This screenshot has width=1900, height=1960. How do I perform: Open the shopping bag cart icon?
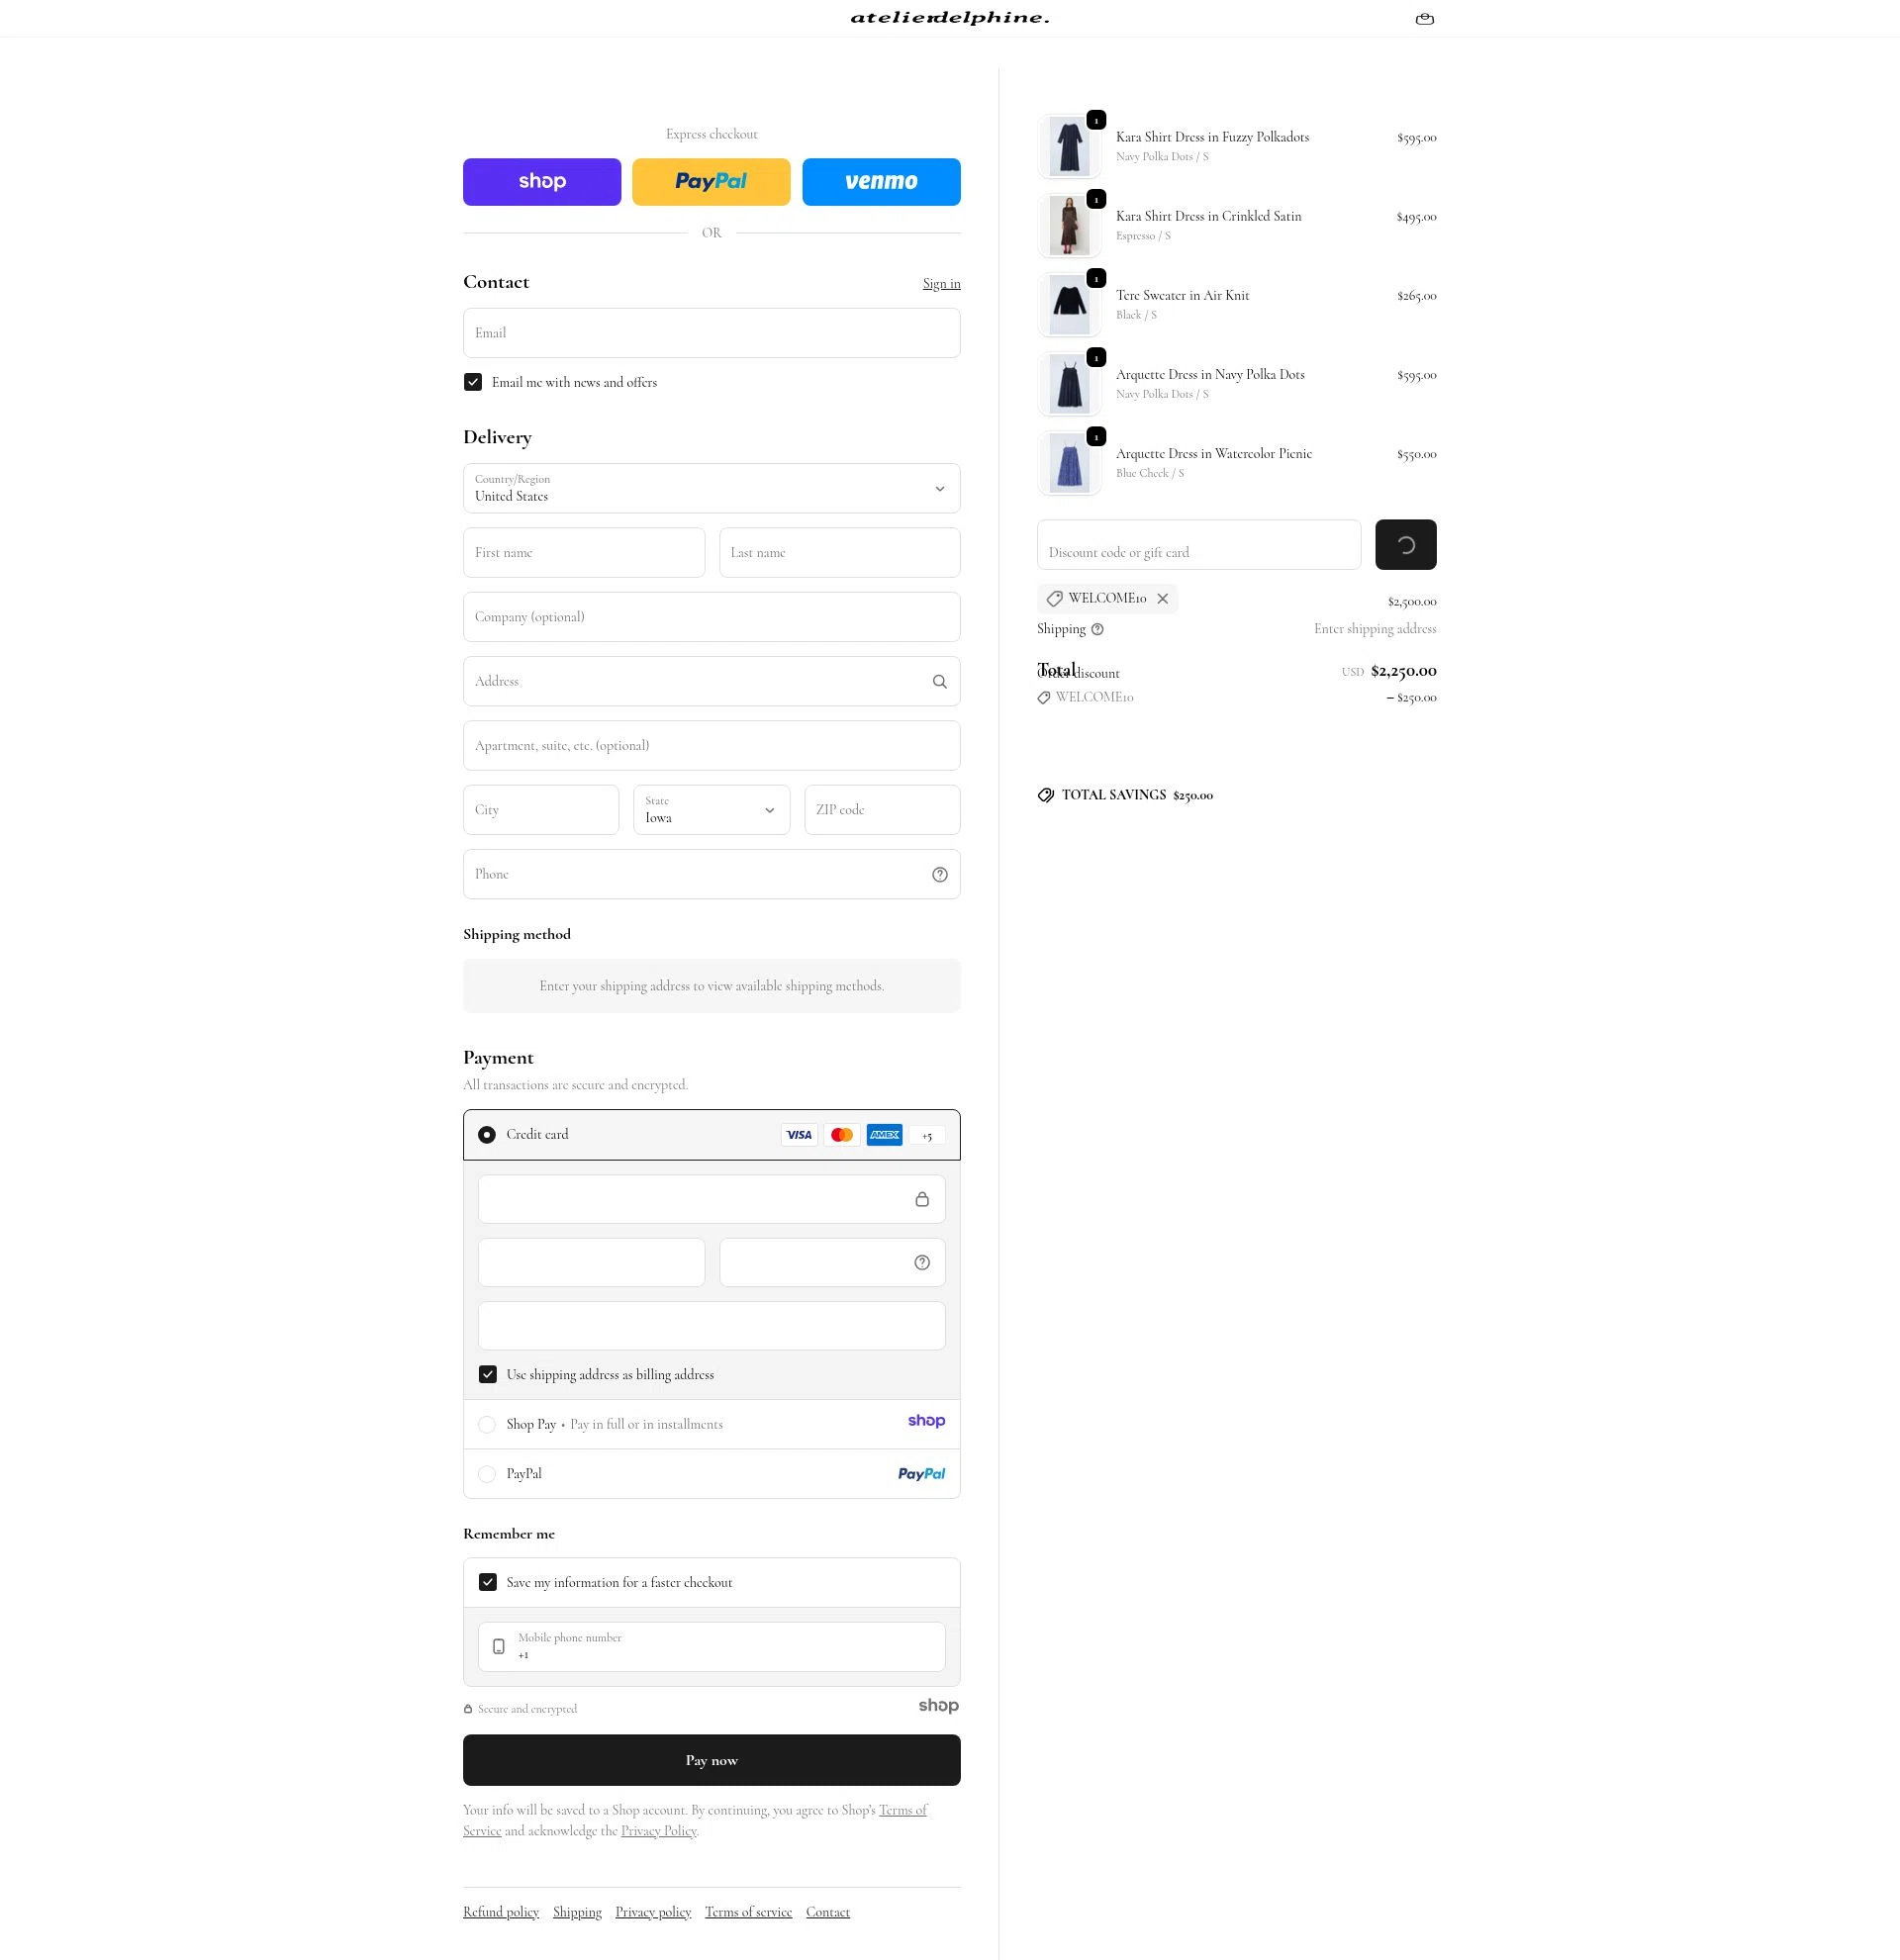(x=1425, y=19)
